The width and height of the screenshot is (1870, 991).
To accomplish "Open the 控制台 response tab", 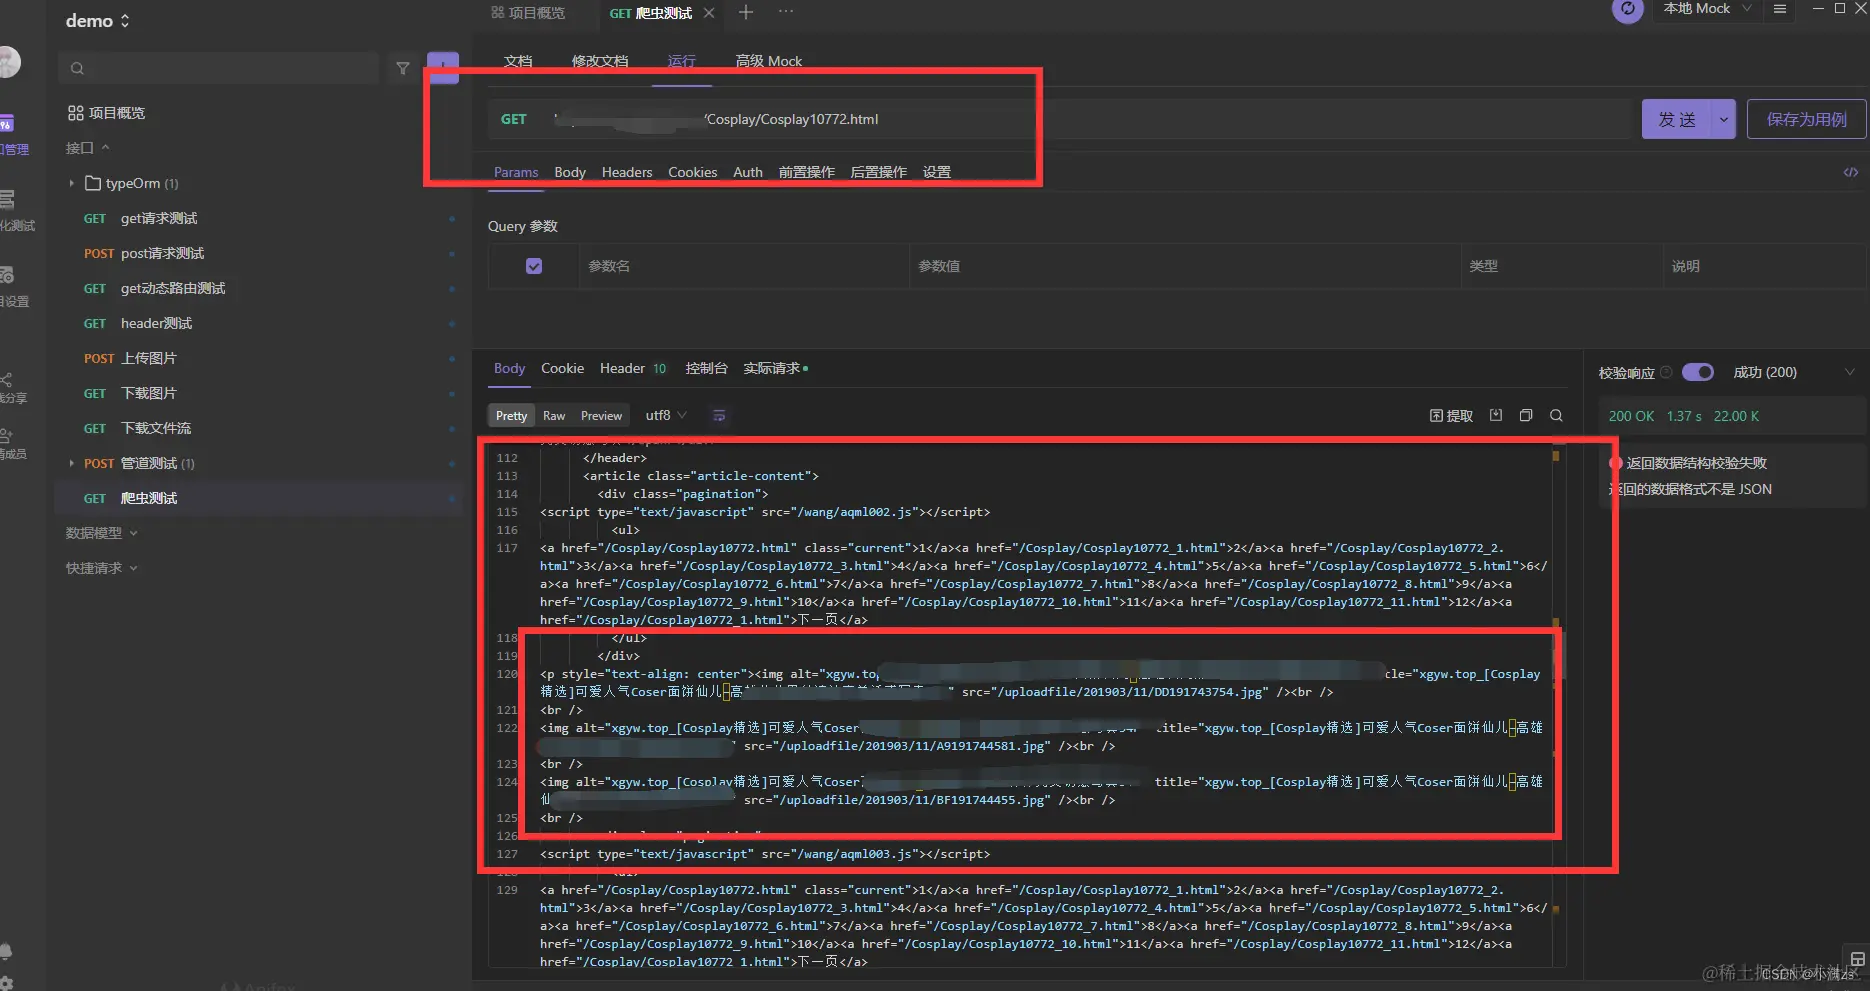I will coord(706,368).
